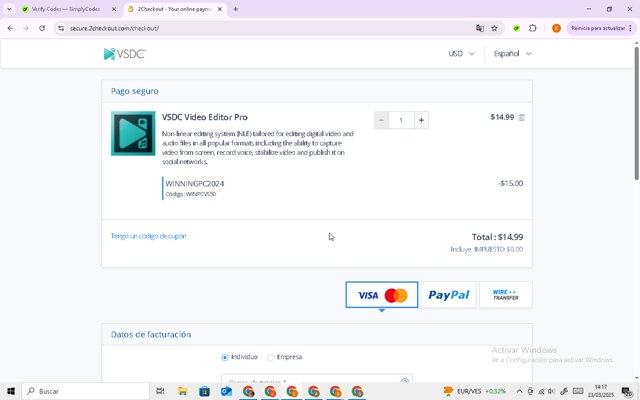640x400 pixels.
Task: Open the Chrome three-dot menu
Action: coord(631,28)
